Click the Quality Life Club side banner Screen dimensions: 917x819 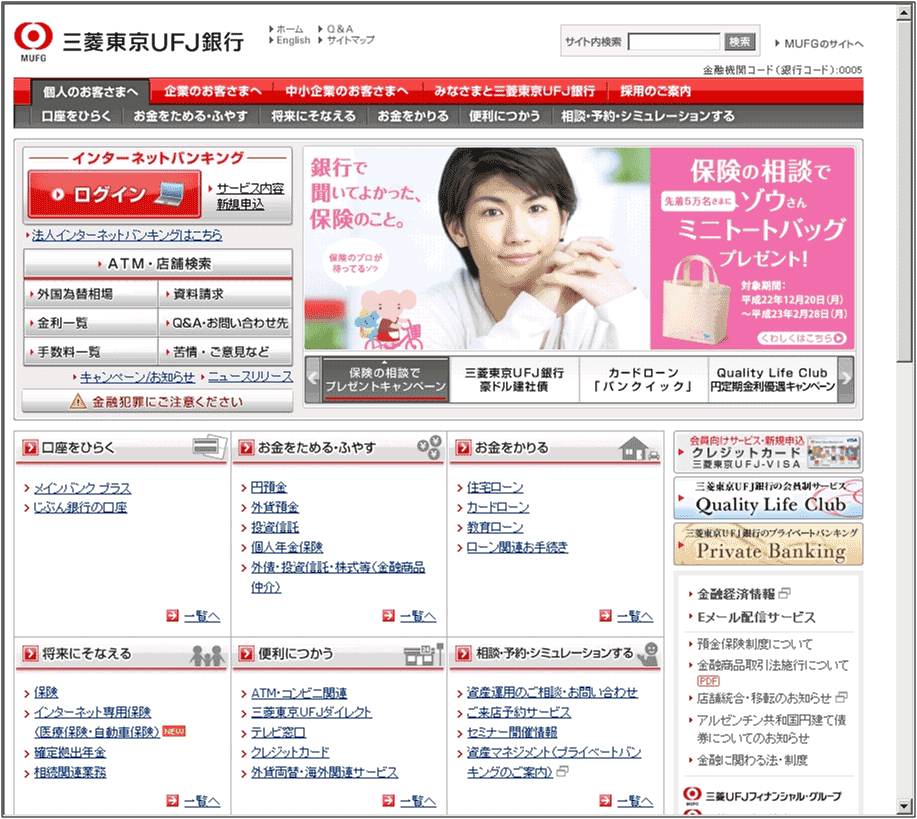pos(768,498)
